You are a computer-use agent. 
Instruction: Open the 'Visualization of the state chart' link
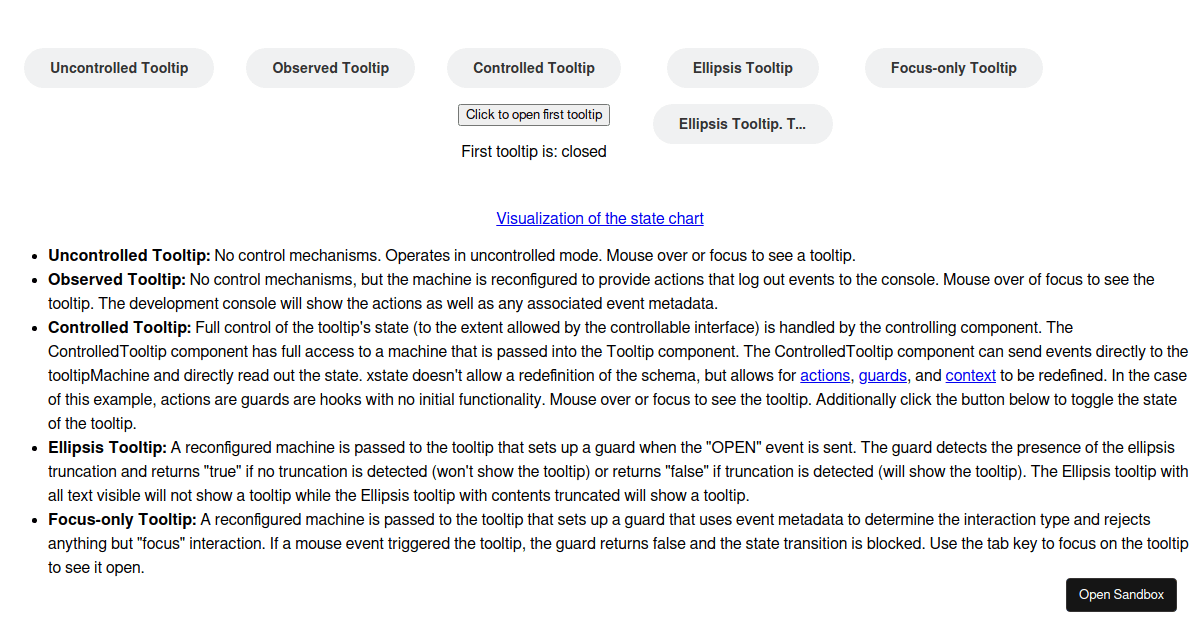tap(600, 218)
